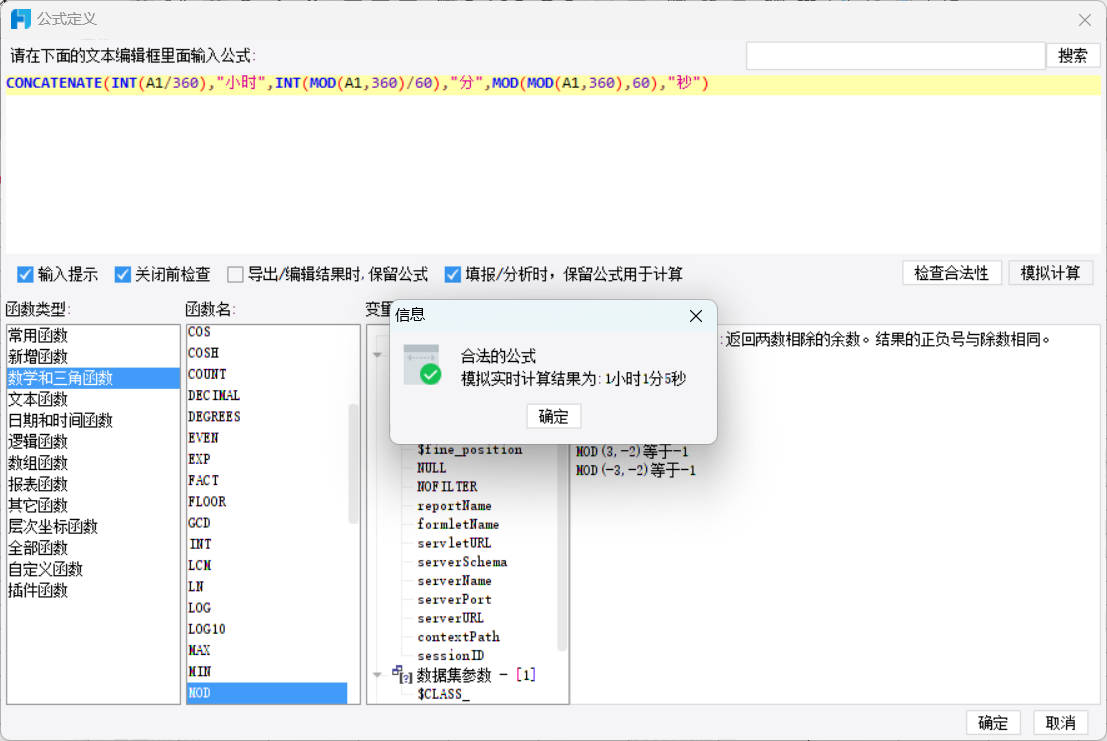The image size is (1107, 741).
Task: Select the COUNT function
Action: [x=268, y=374]
